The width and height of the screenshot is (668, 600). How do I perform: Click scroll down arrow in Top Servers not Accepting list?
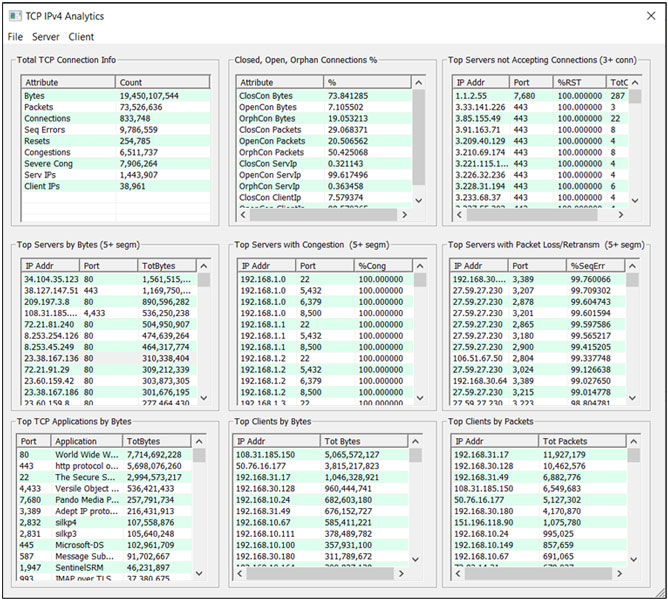click(x=635, y=200)
